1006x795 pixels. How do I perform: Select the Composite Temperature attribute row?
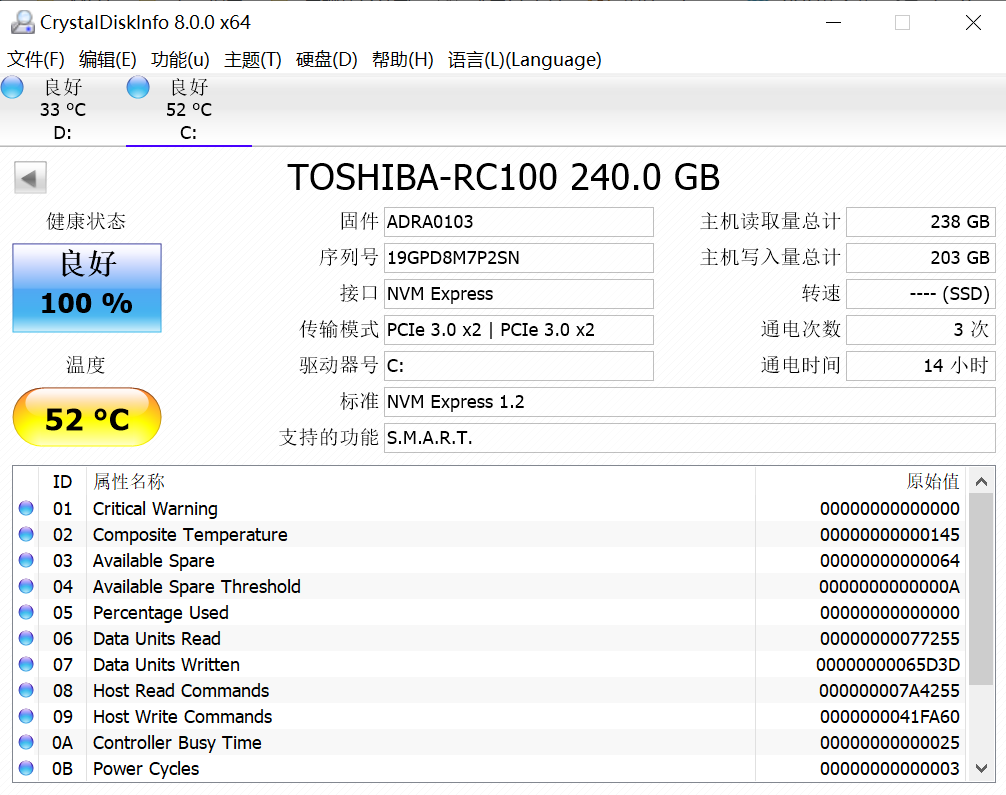pos(490,534)
